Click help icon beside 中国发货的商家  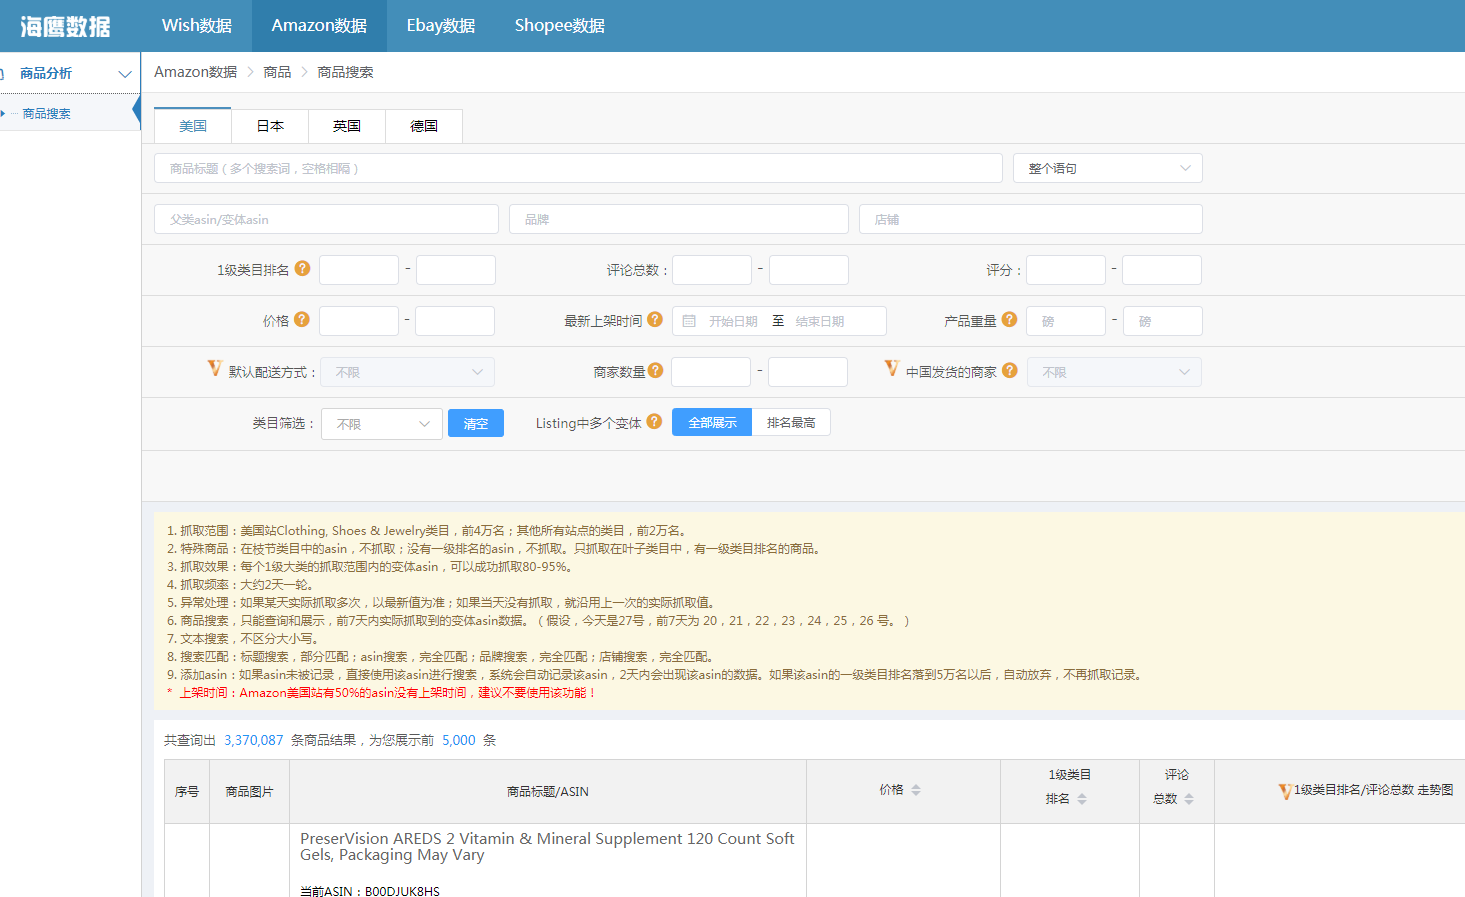1010,370
